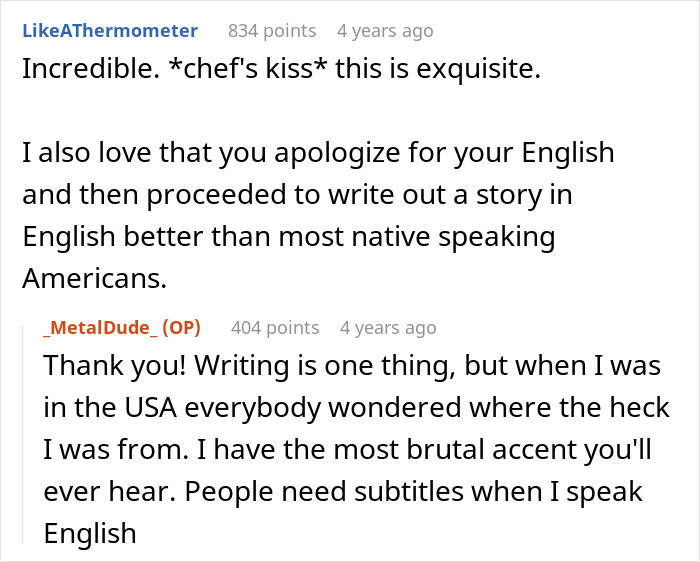Image resolution: width=700 pixels, height=562 pixels.
Task: Open the LikeAThermometer user profile
Action: [x=110, y=31]
